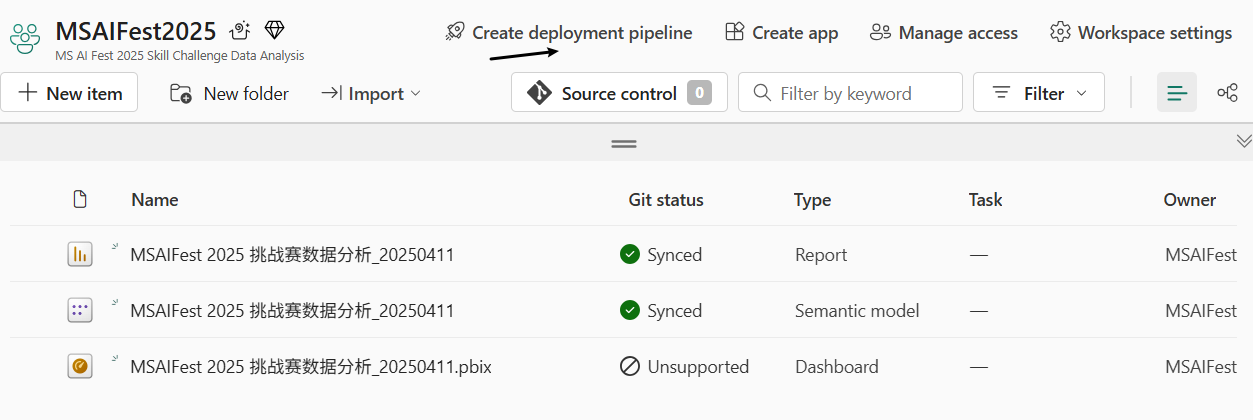
Task: Click Create app button
Action: pyautogui.click(x=782, y=33)
